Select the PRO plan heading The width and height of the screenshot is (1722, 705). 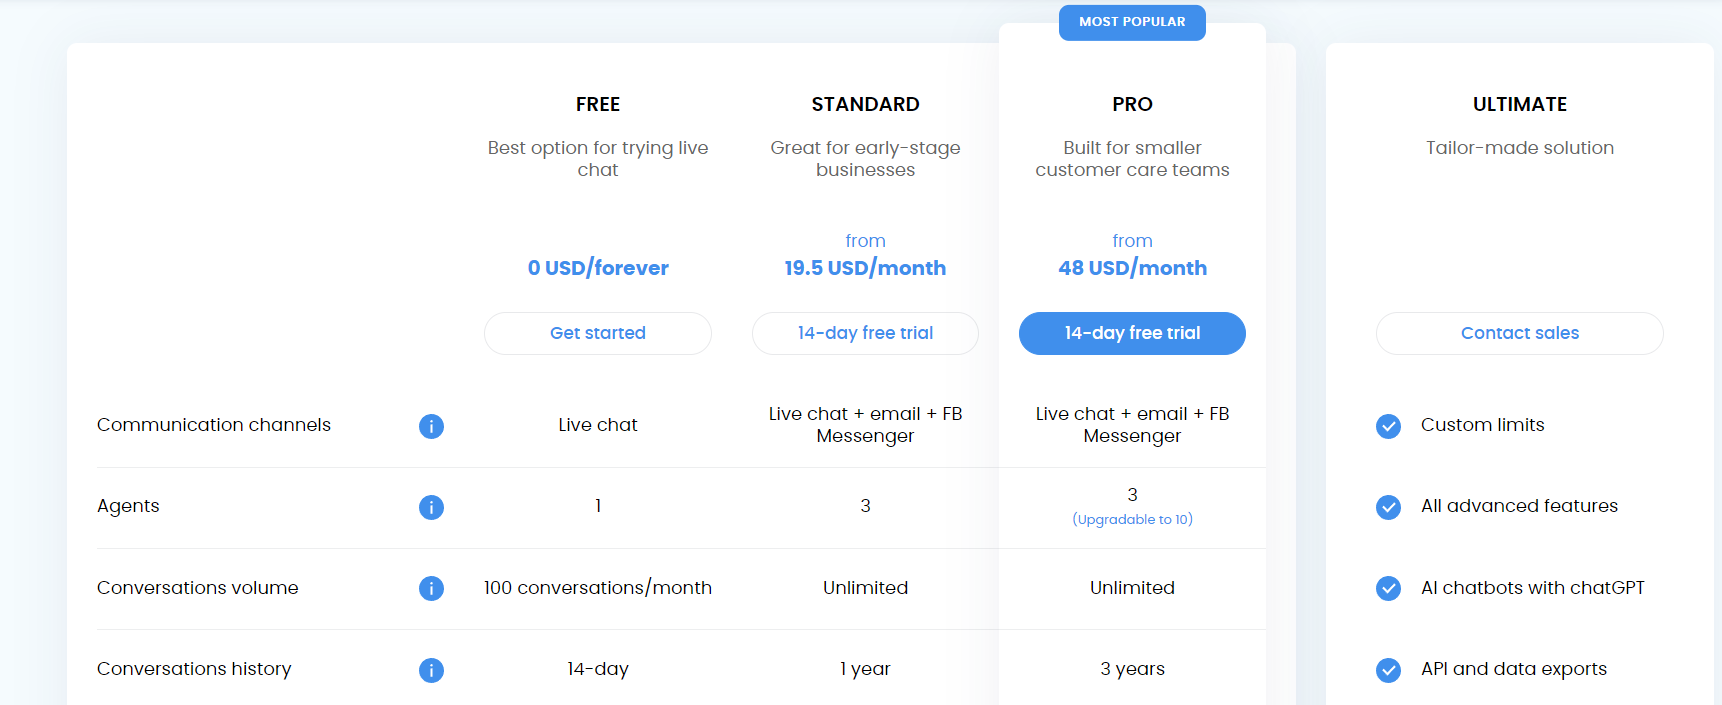[1132, 104]
